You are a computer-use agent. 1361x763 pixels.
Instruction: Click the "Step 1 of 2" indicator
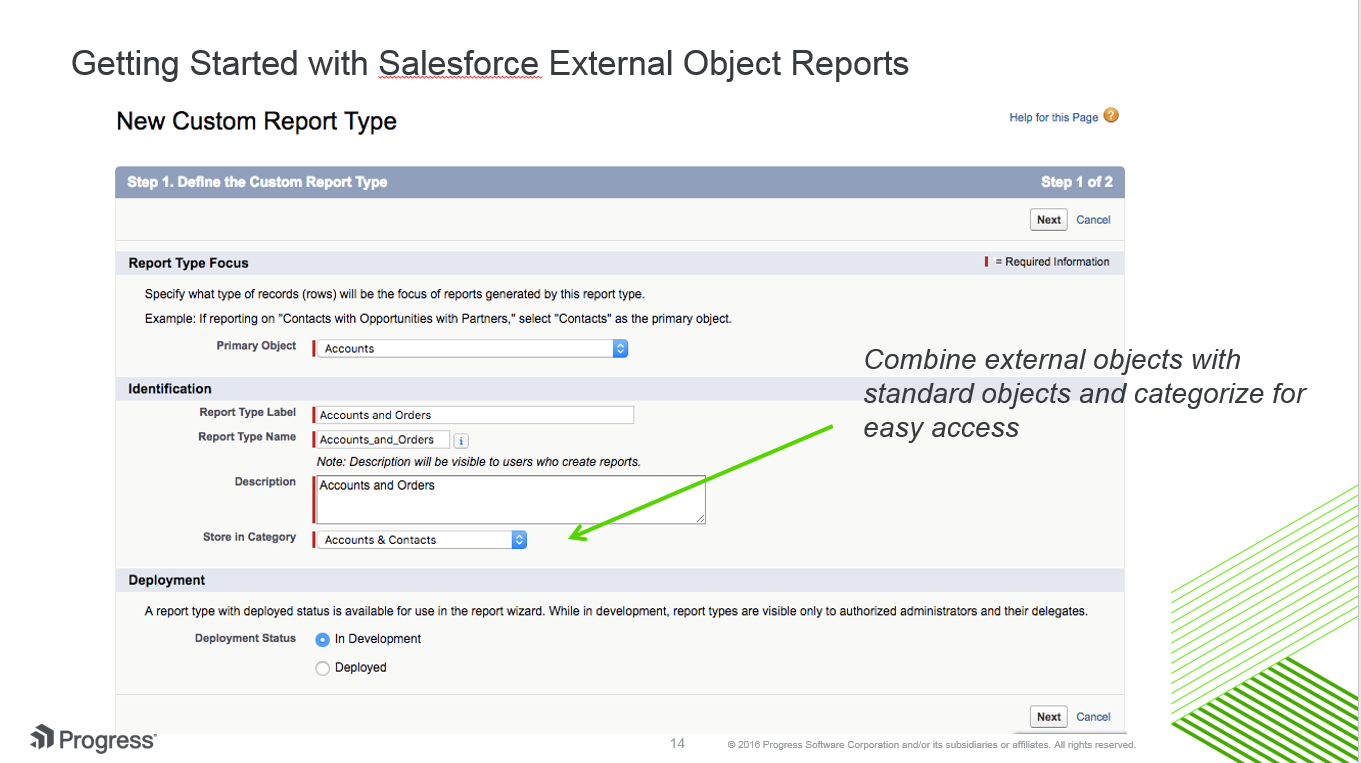pos(1077,182)
